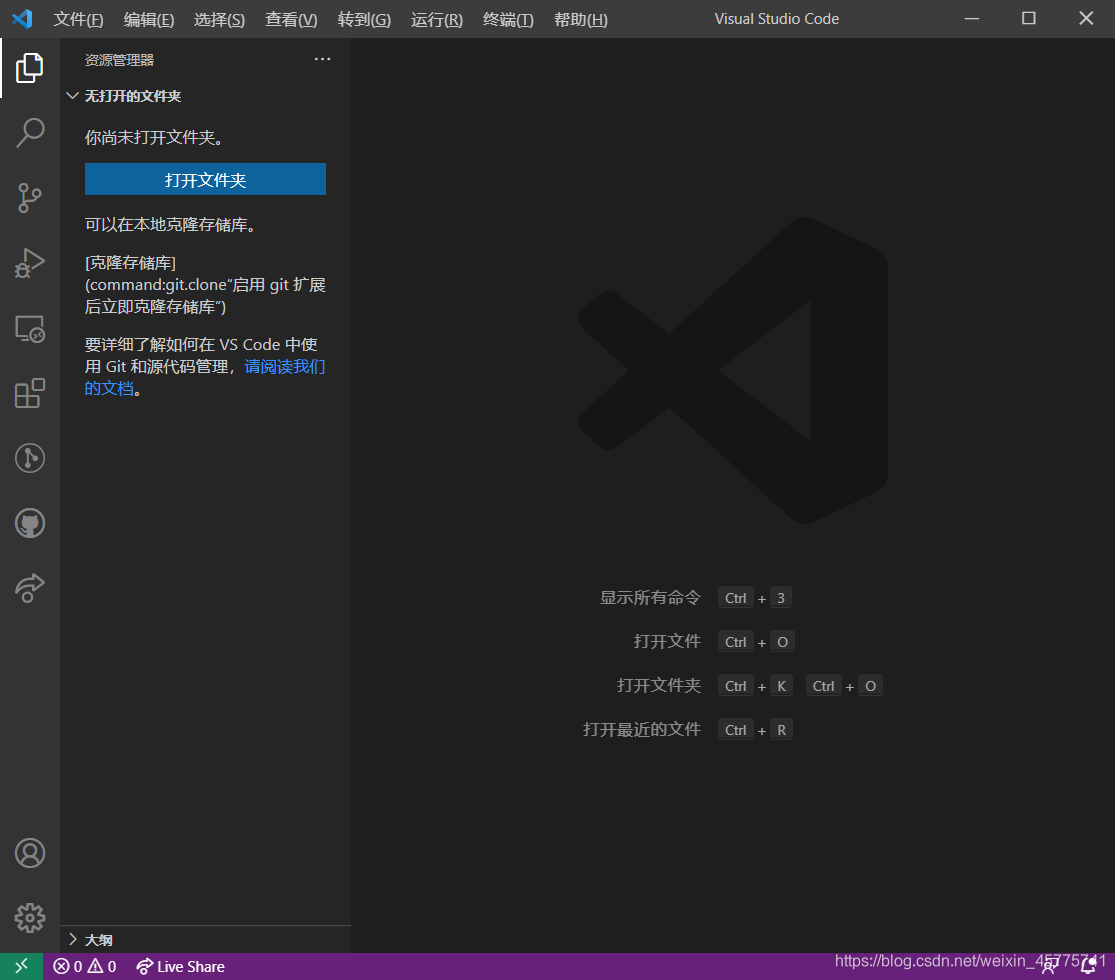Follow the 请阅读我们的文档 link
This screenshot has width=1115, height=980.
point(284,366)
